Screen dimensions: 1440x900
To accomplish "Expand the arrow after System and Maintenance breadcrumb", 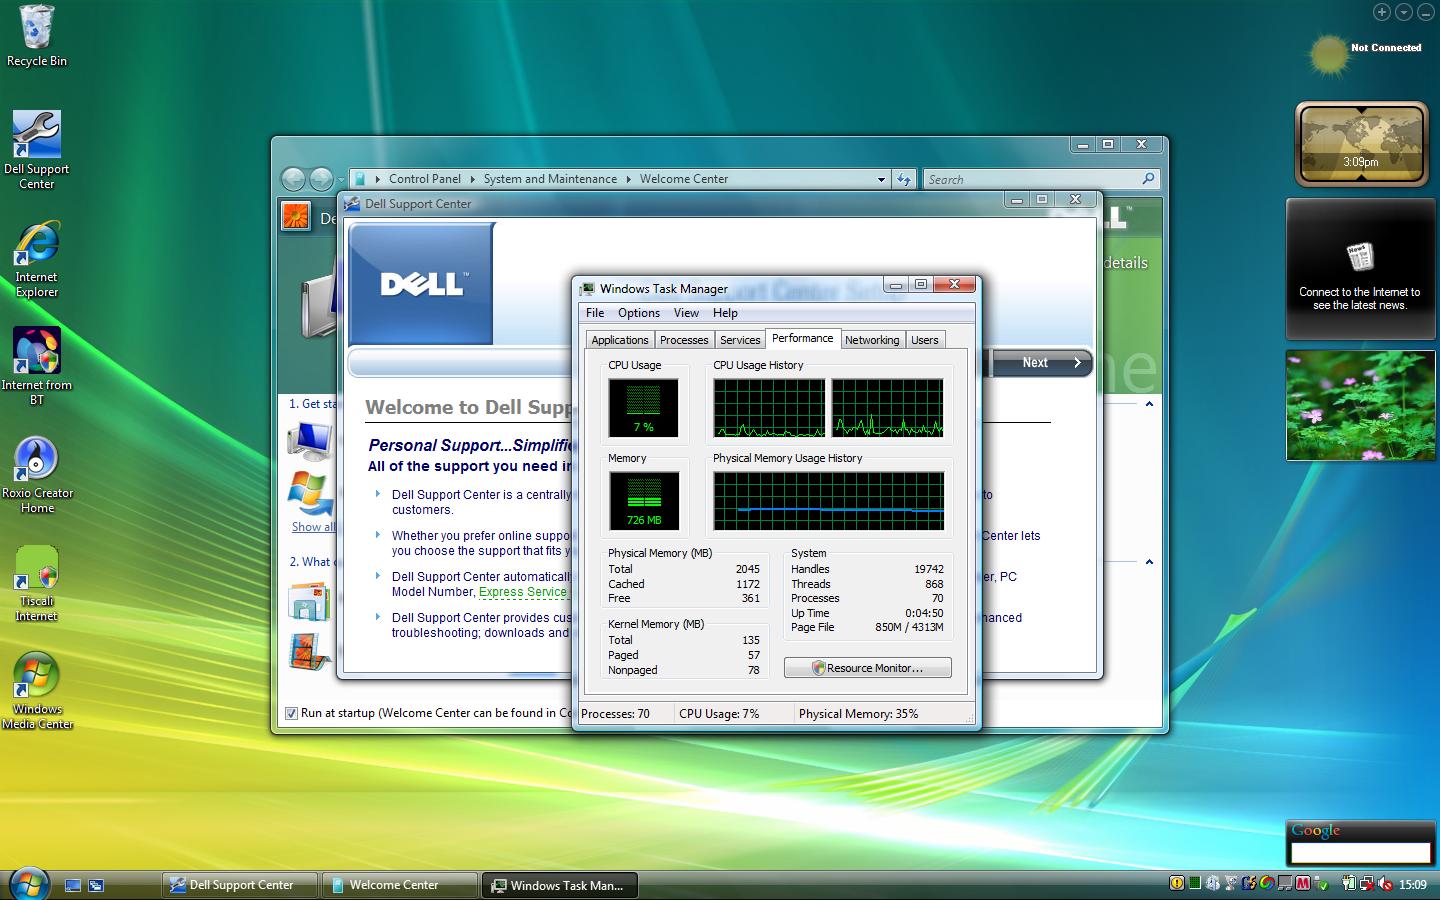I will (628, 179).
